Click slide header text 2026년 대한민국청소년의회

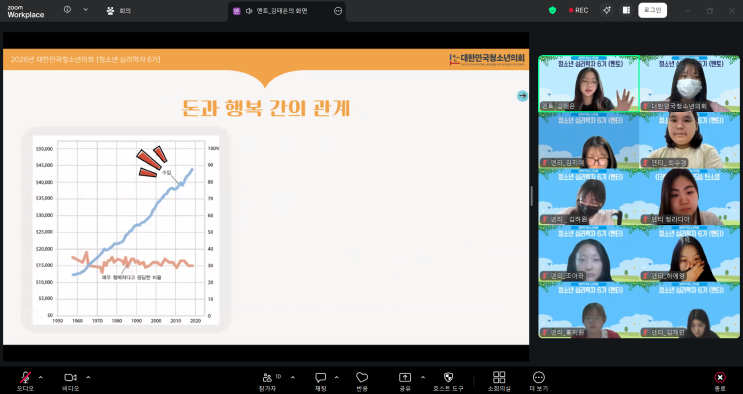(85, 59)
